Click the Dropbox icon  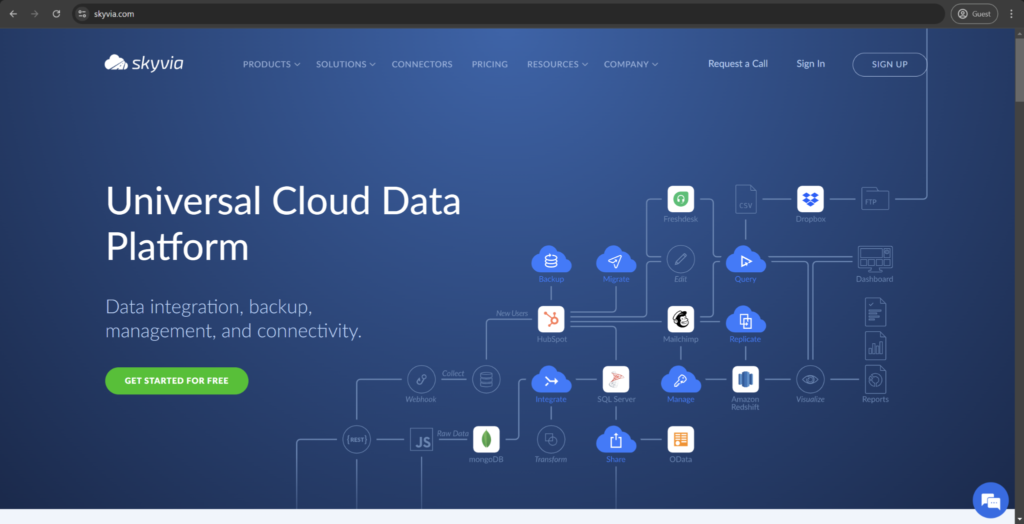click(x=810, y=199)
